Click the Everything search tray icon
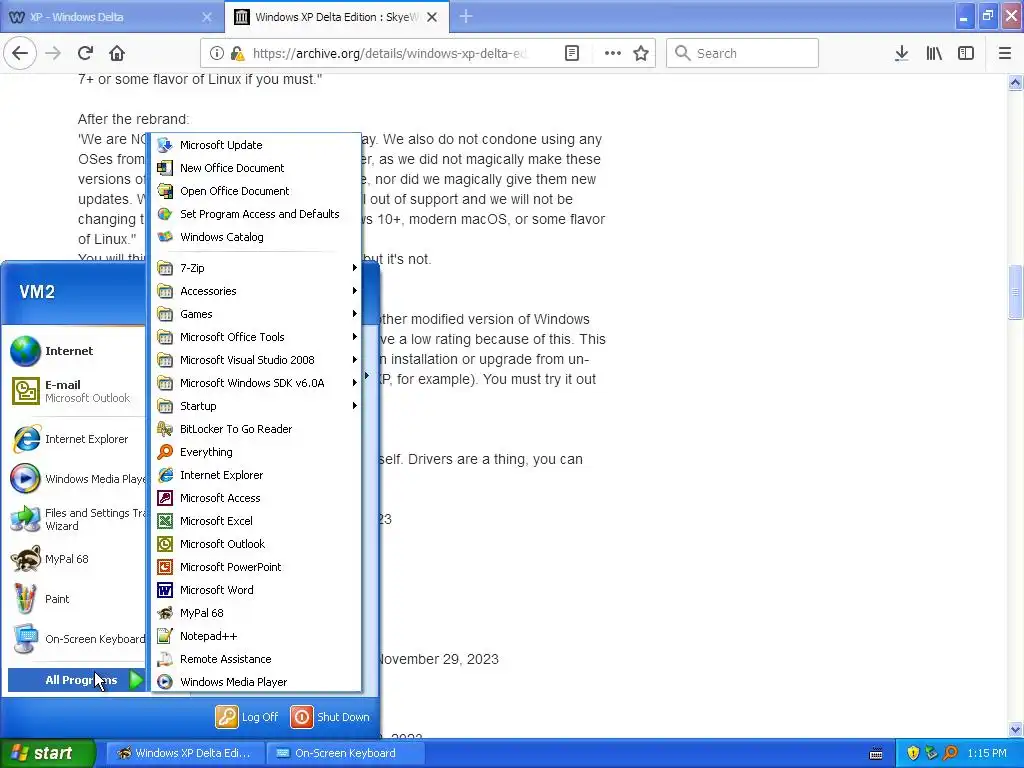The height and width of the screenshot is (768, 1024). (x=950, y=753)
